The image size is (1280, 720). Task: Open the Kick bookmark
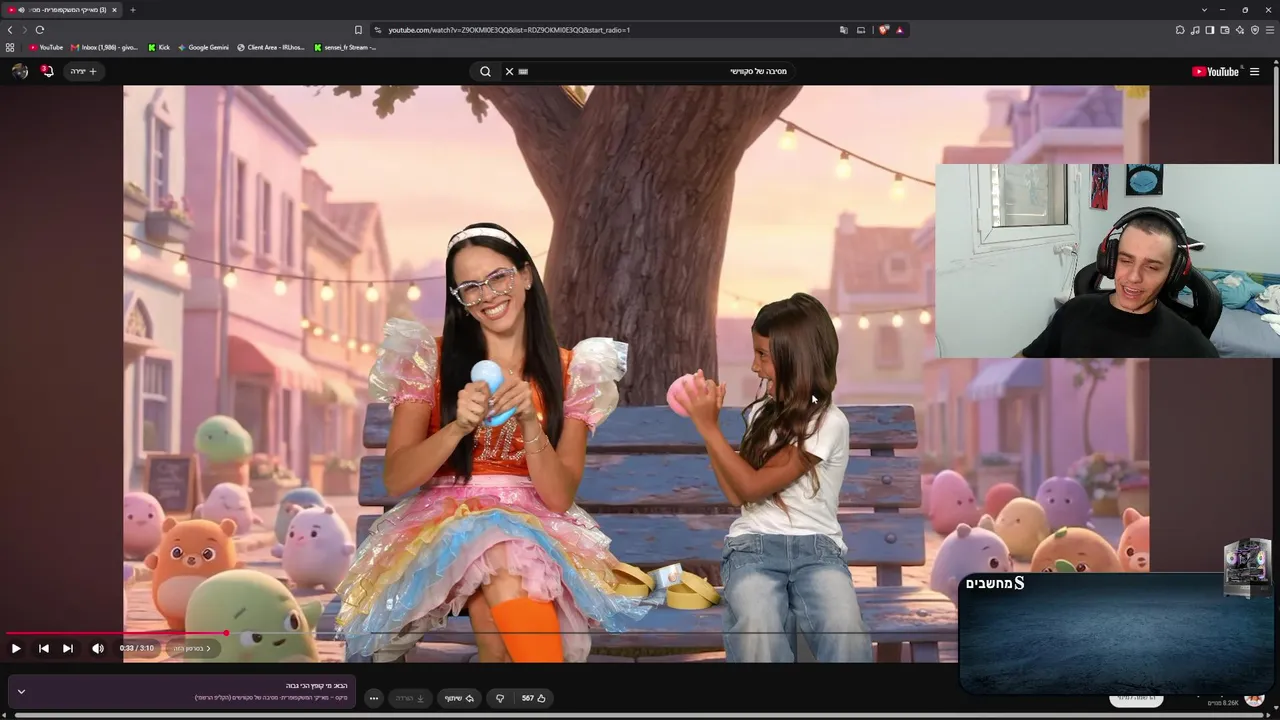pyautogui.click(x=159, y=47)
